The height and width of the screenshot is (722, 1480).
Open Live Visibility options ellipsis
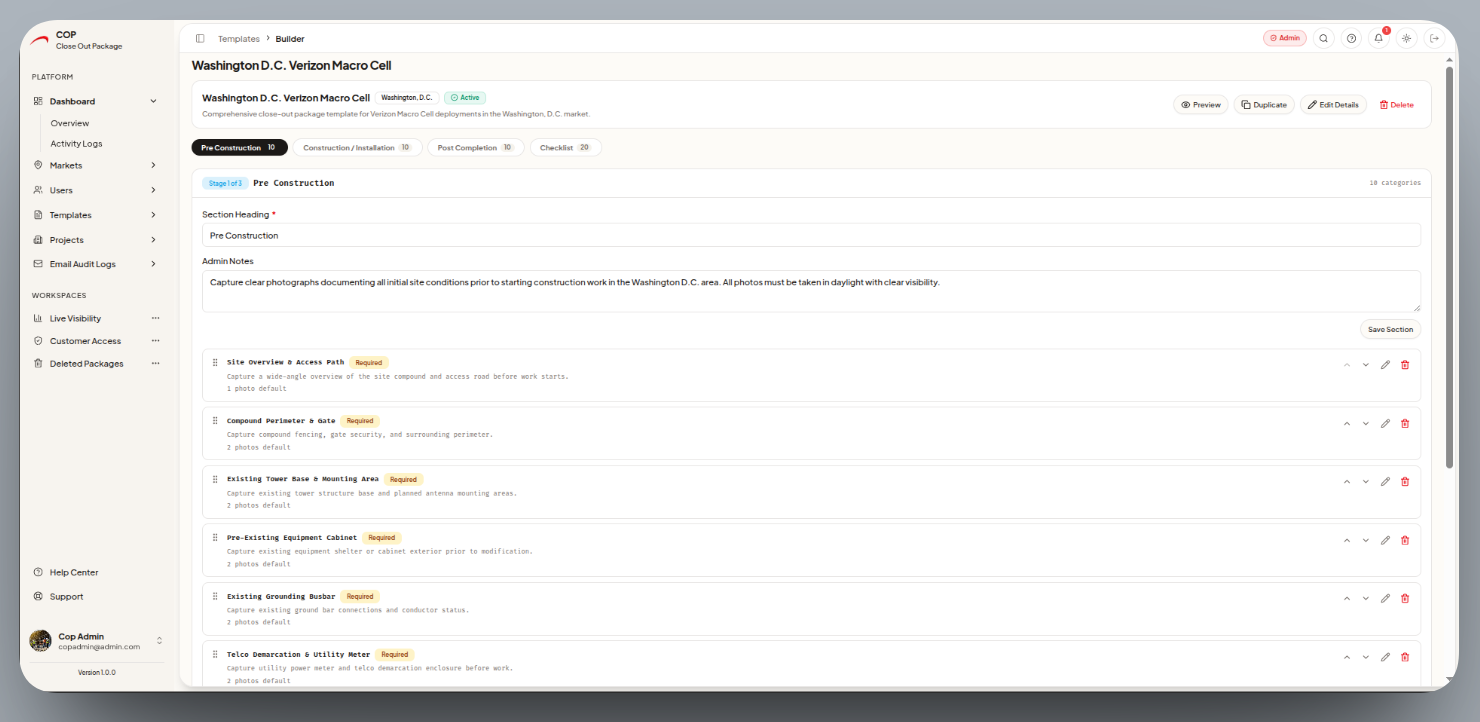click(x=155, y=318)
